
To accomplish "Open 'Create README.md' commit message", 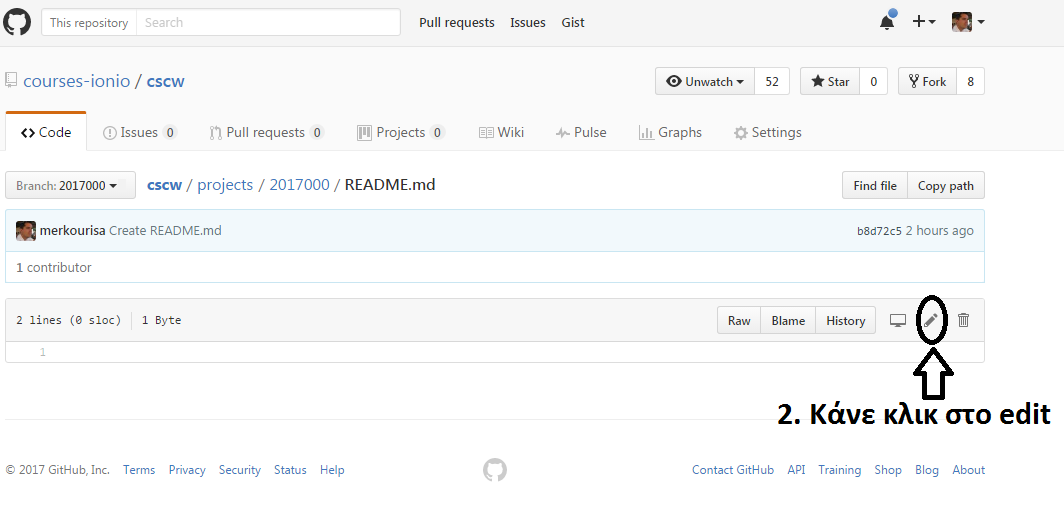I will tap(165, 231).
